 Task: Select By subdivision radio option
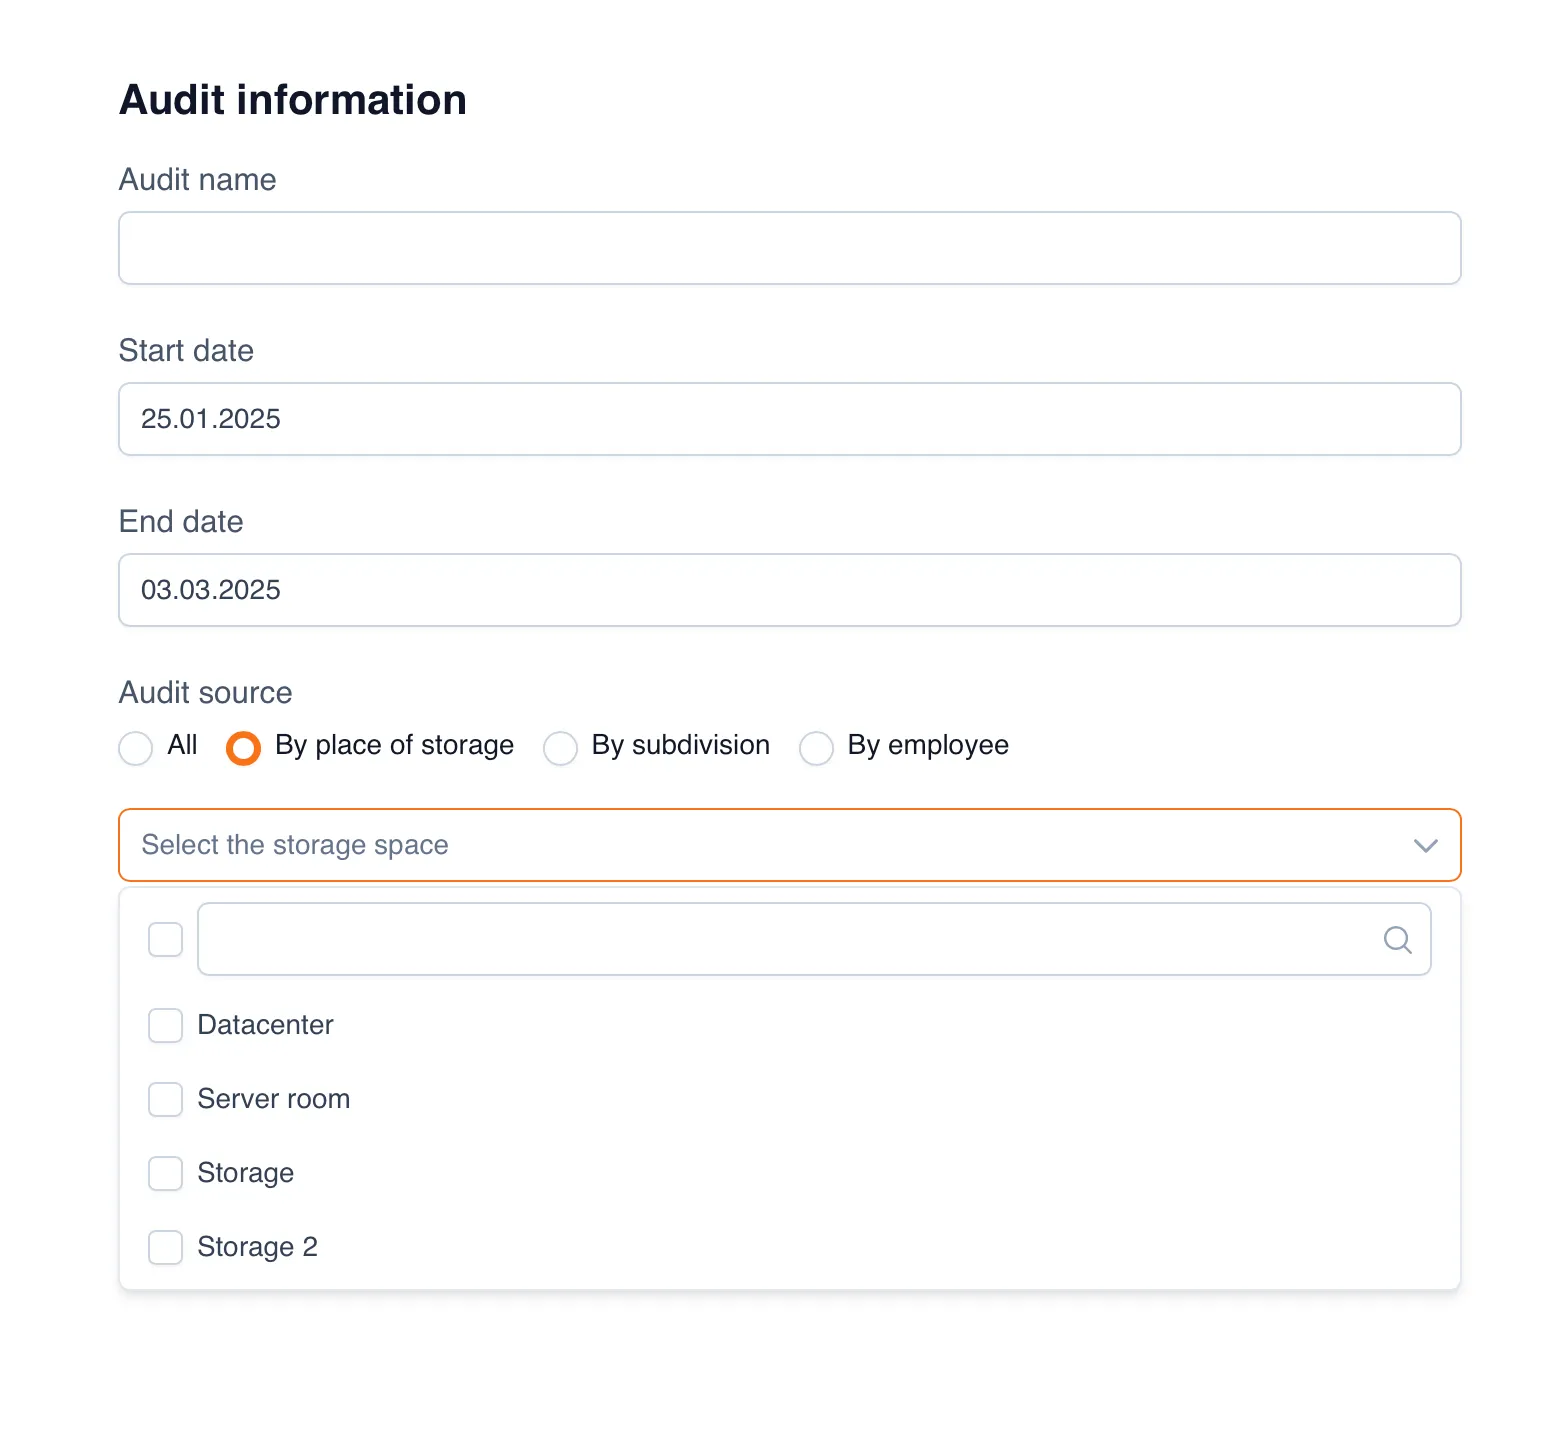560,748
